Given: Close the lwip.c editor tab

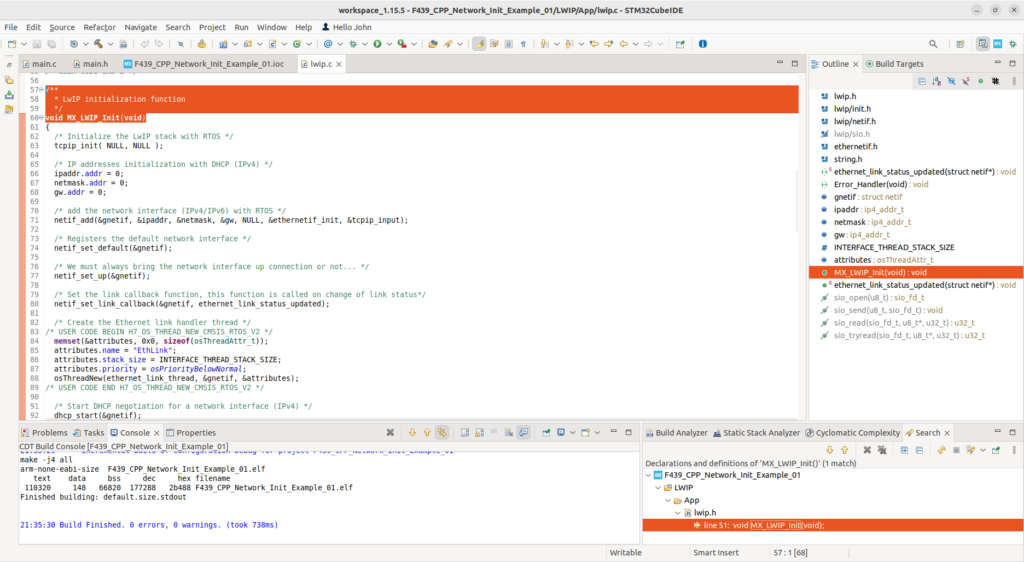Looking at the screenshot, I should pyautogui.click(x=339, y=64).
